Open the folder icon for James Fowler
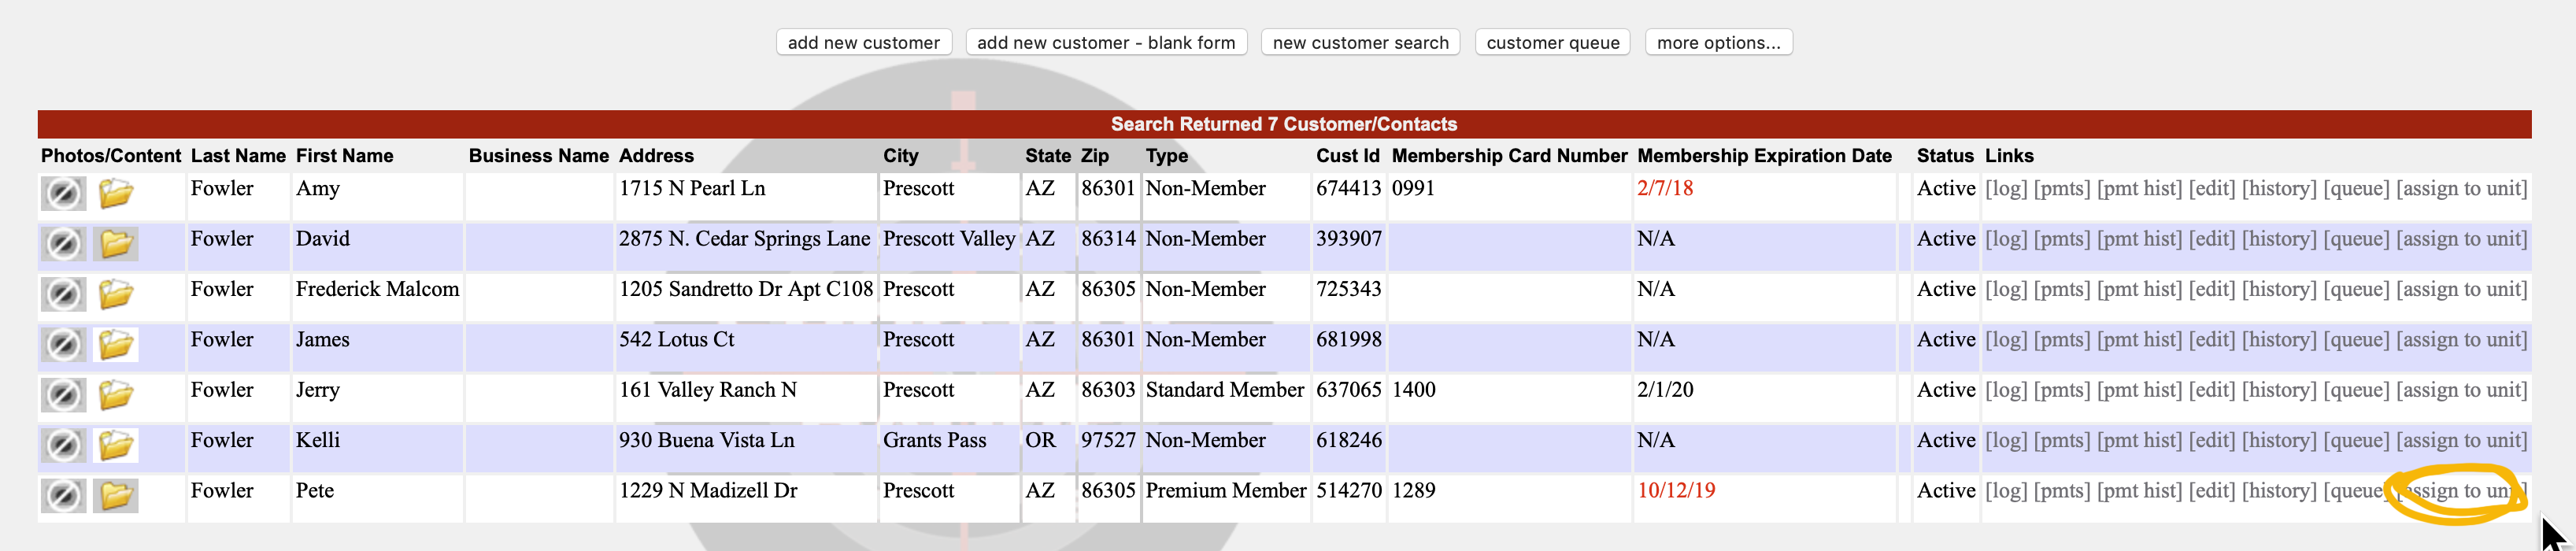Viewport: 2576px width, 551px height. click(116, 344)
